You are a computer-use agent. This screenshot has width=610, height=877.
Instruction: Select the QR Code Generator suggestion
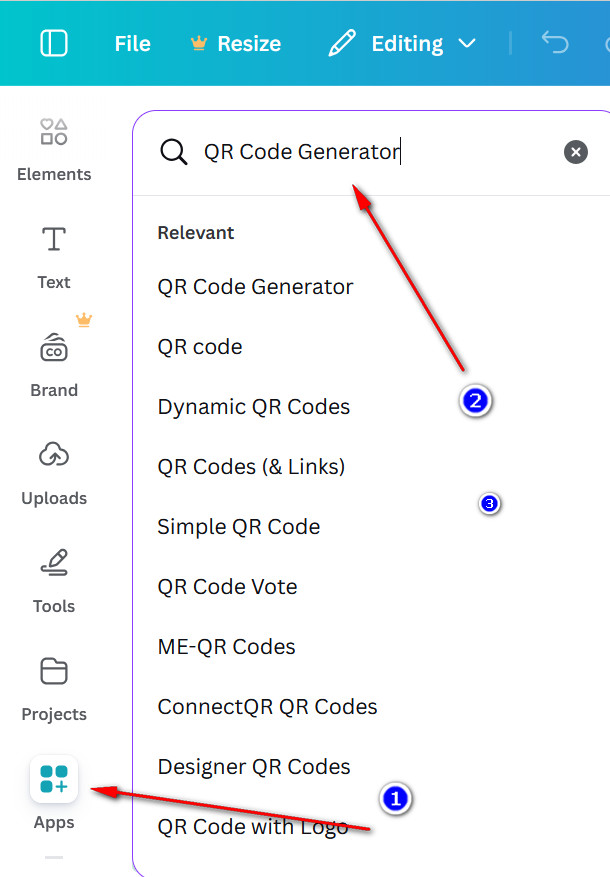click(x=255, y=287)
